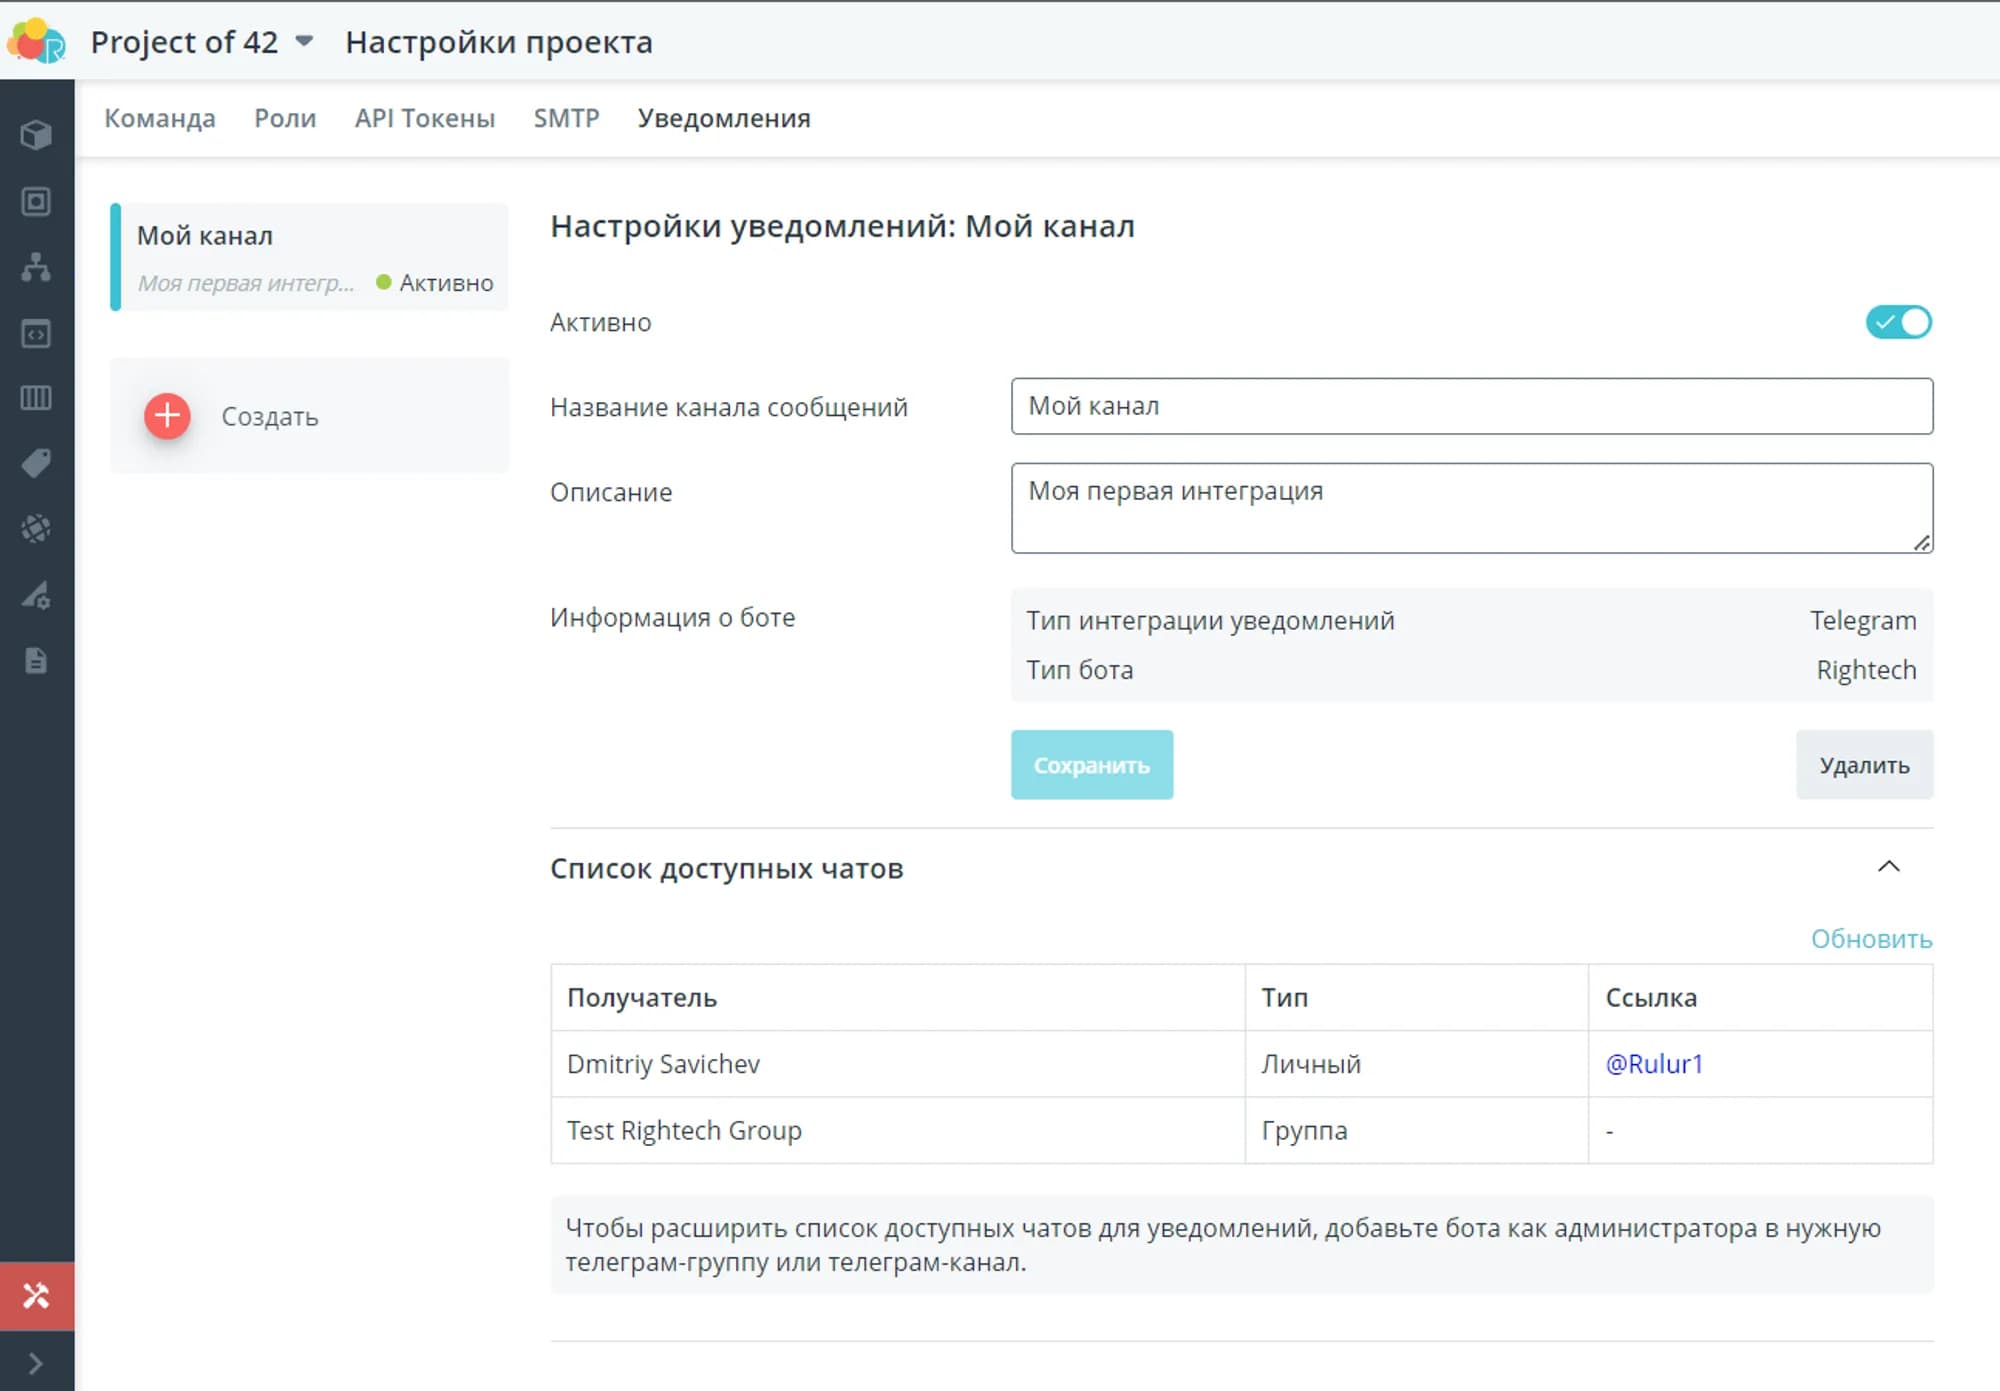The width and height of the screenshot is (2000, 1391).
Task: Collapse the Список доступных чатов section
Action: (1888, 867)
